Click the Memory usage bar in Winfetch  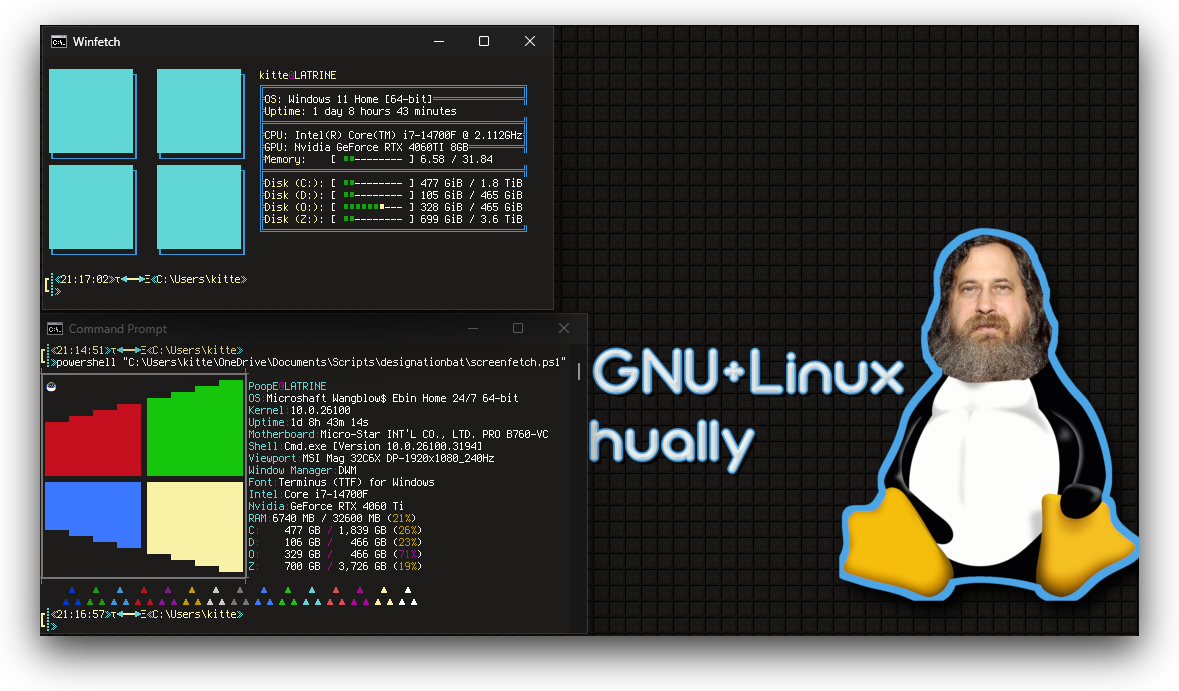(x=373, y=159)
